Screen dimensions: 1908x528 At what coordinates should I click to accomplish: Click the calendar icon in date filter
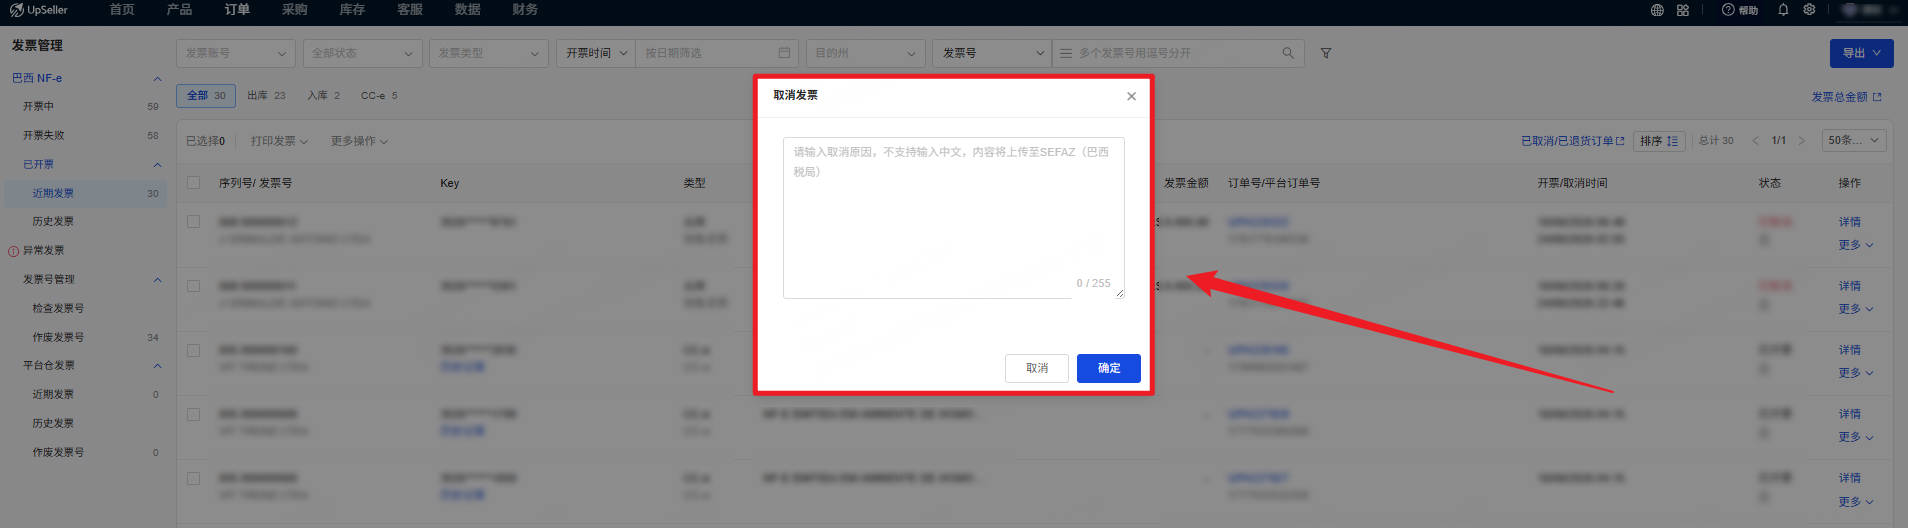[784, 53]
